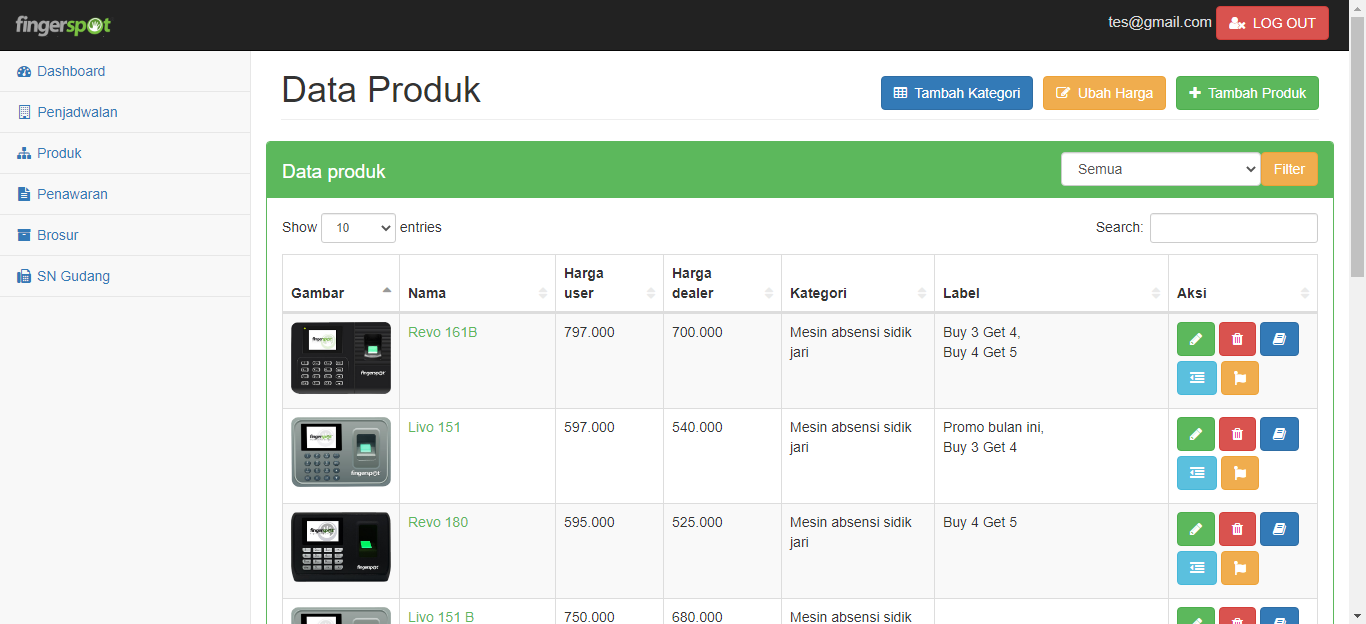The image size is (1366, 624).
Task: Expand the Semua category filter dropdown
Action: 1160,169
